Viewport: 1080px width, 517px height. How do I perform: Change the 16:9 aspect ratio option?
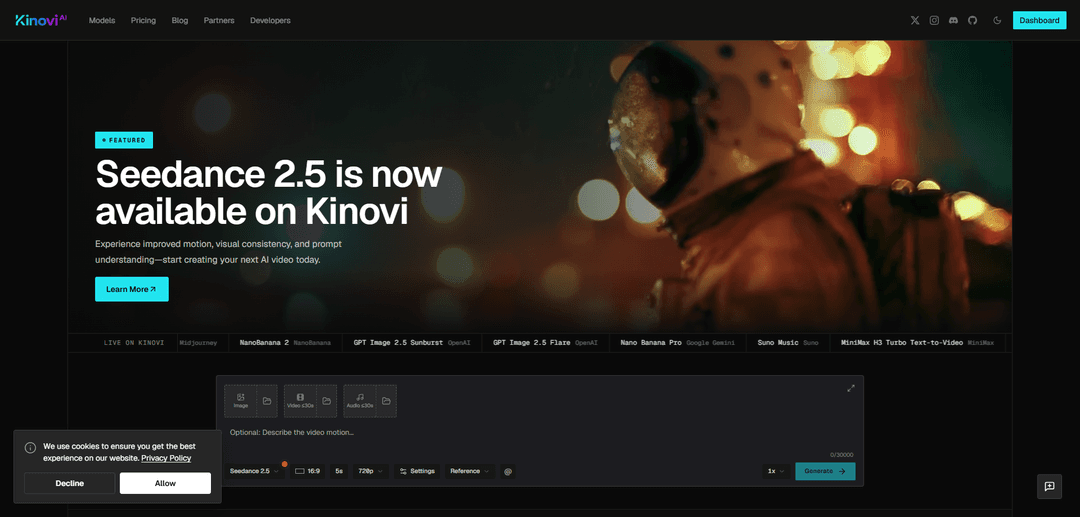307,472
